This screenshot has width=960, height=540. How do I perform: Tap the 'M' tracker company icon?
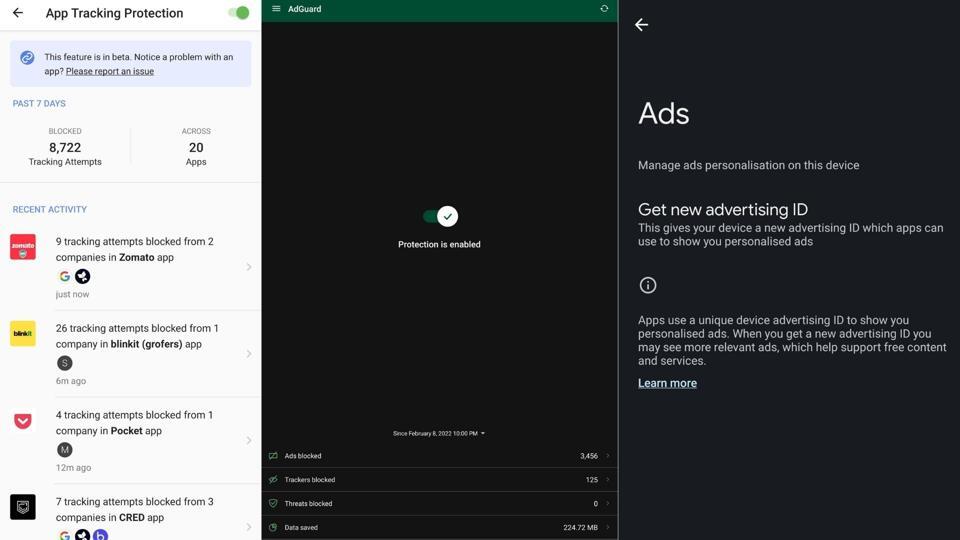64,450
